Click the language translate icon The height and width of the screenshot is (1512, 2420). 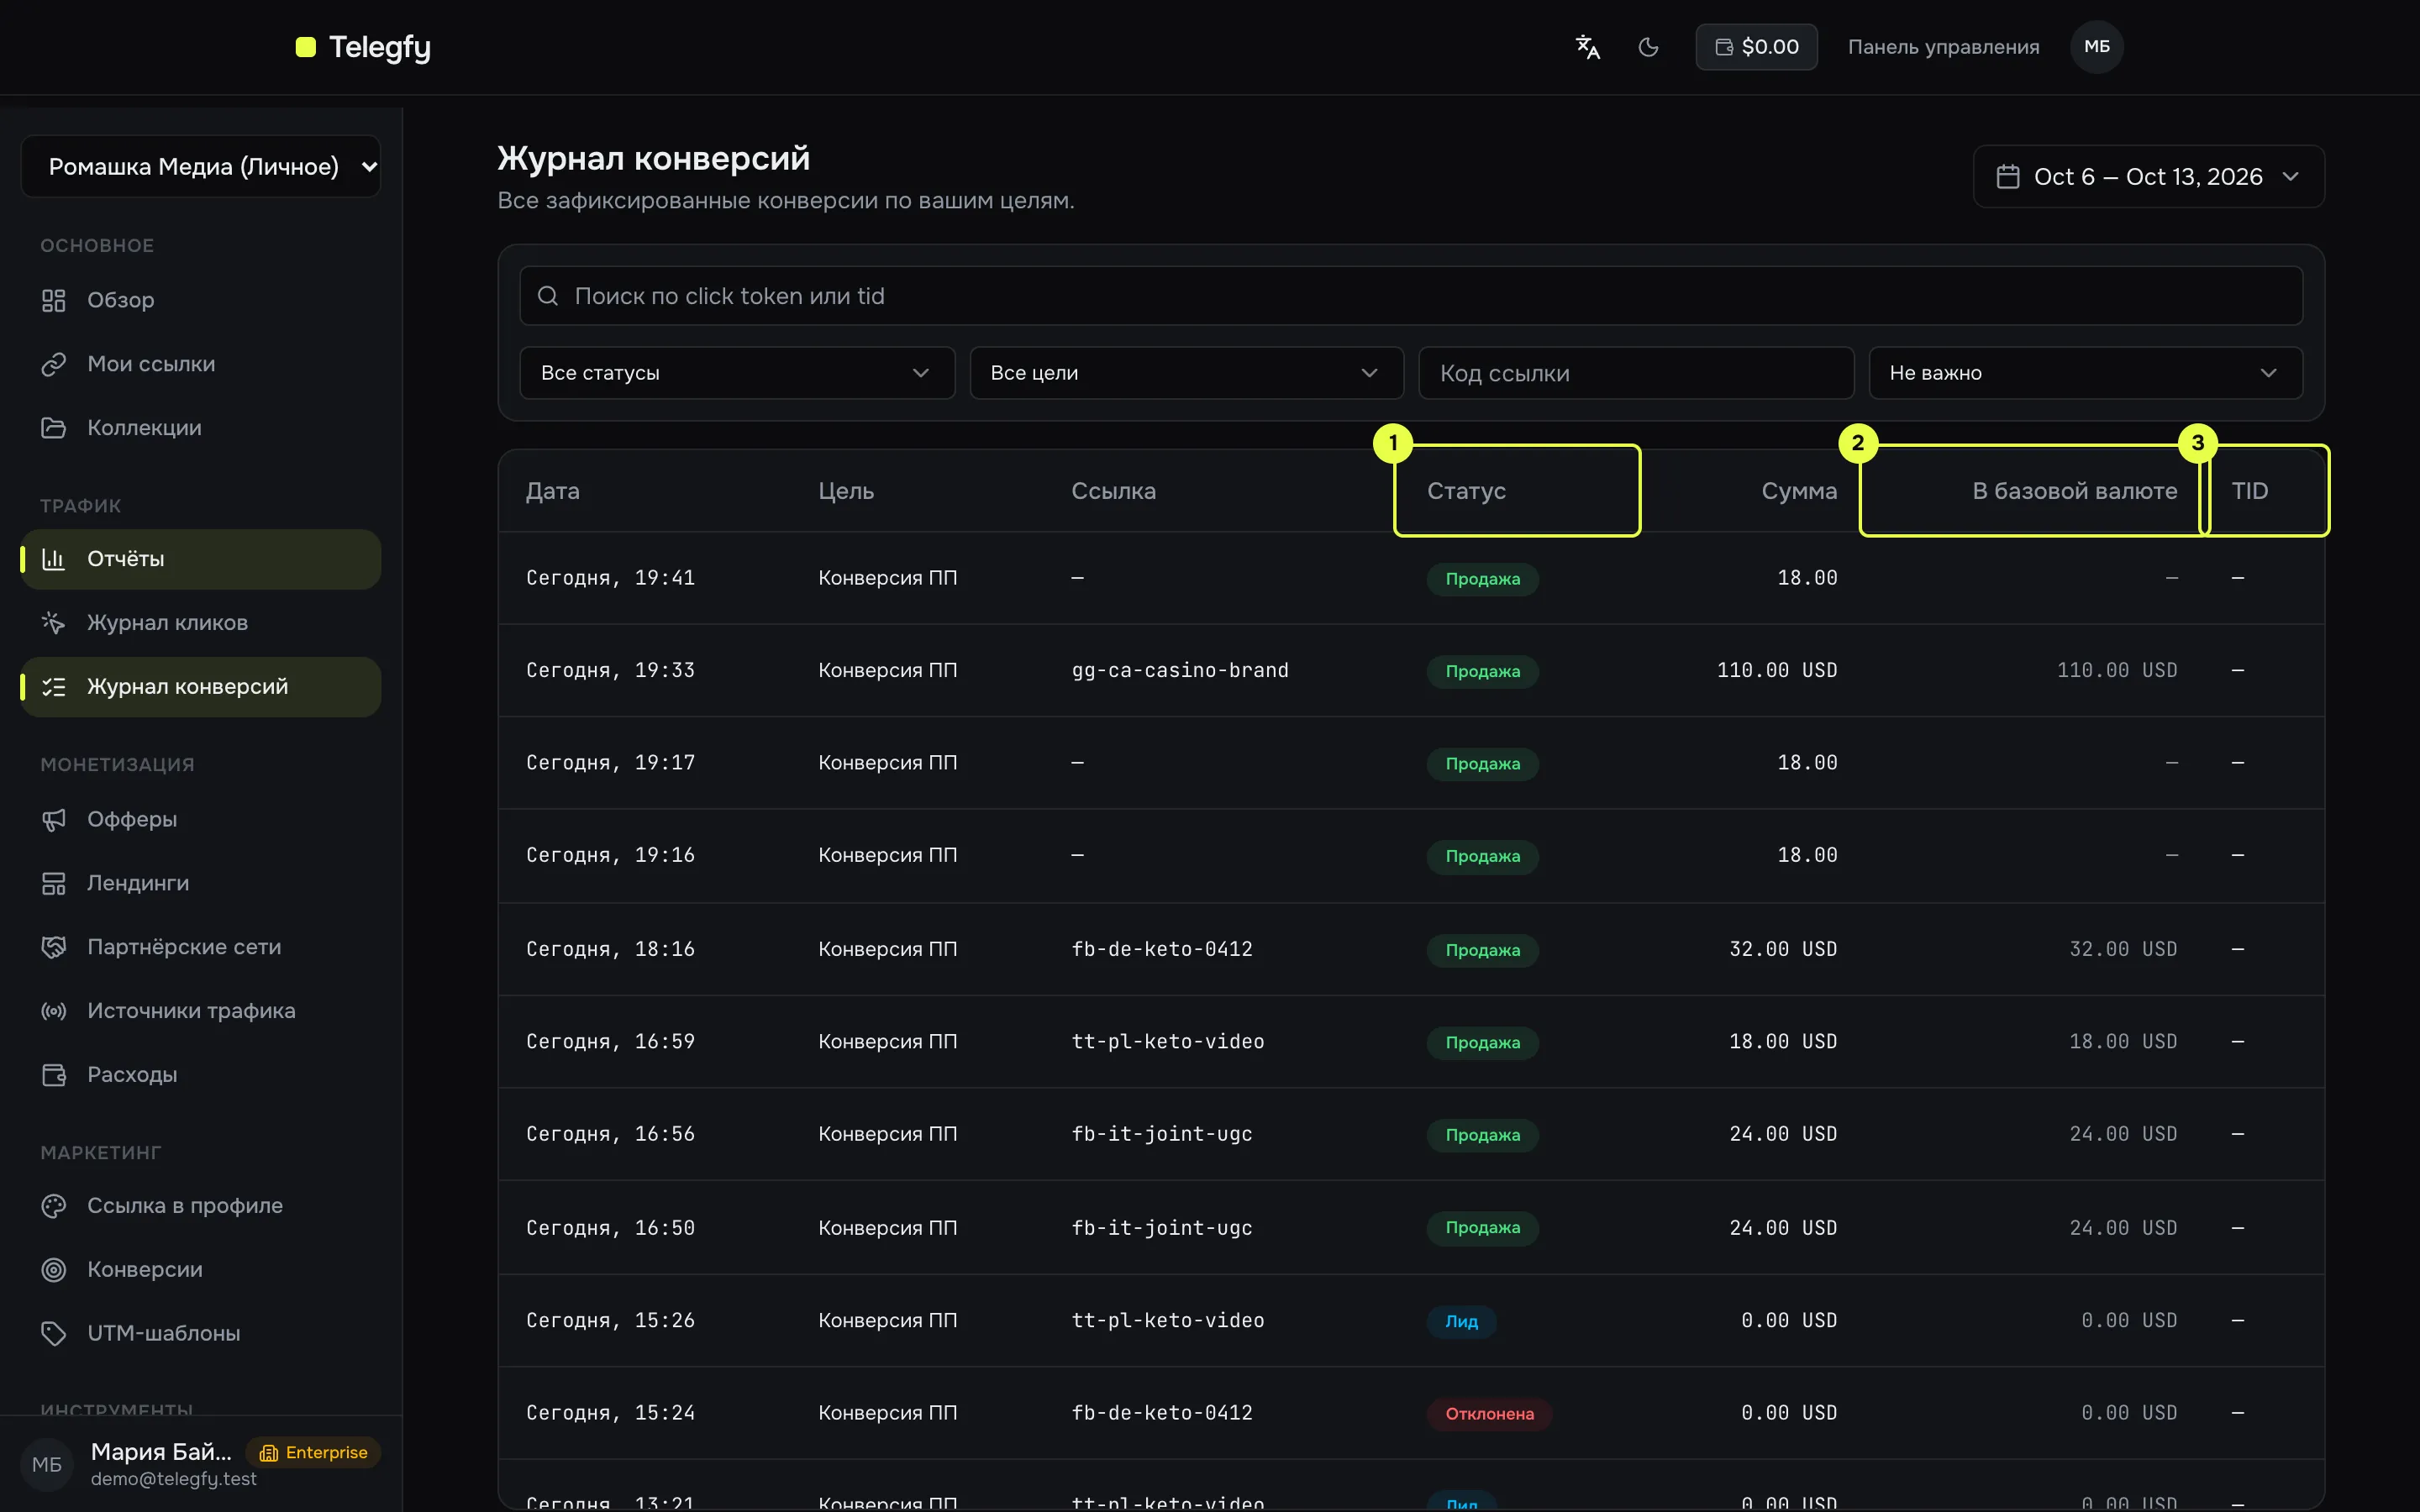click(x=1588, y=47)
